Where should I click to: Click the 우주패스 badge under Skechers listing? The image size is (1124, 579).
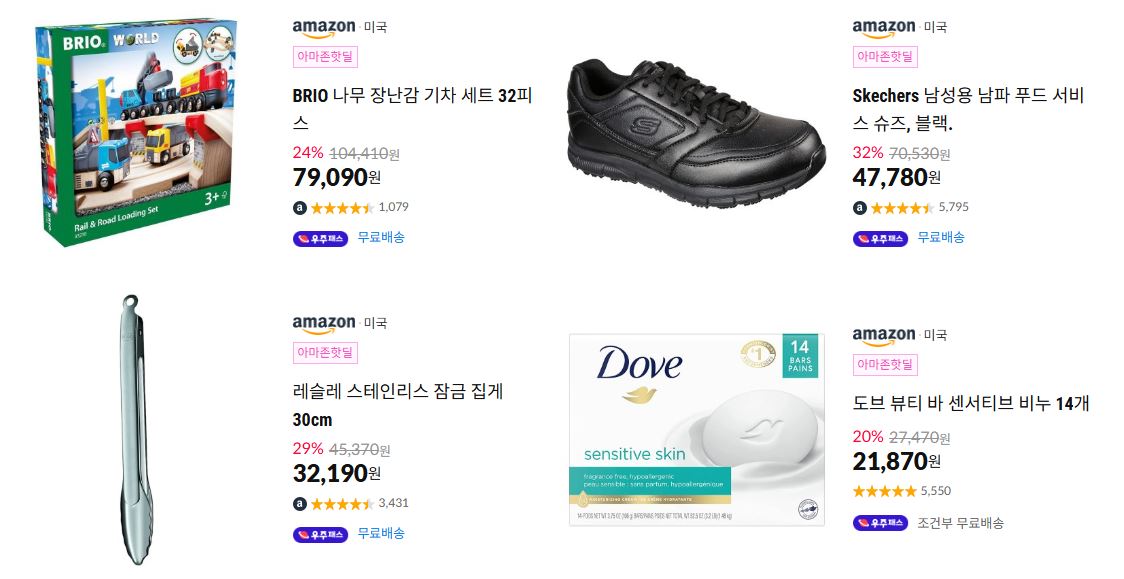(x=880, y=239)
